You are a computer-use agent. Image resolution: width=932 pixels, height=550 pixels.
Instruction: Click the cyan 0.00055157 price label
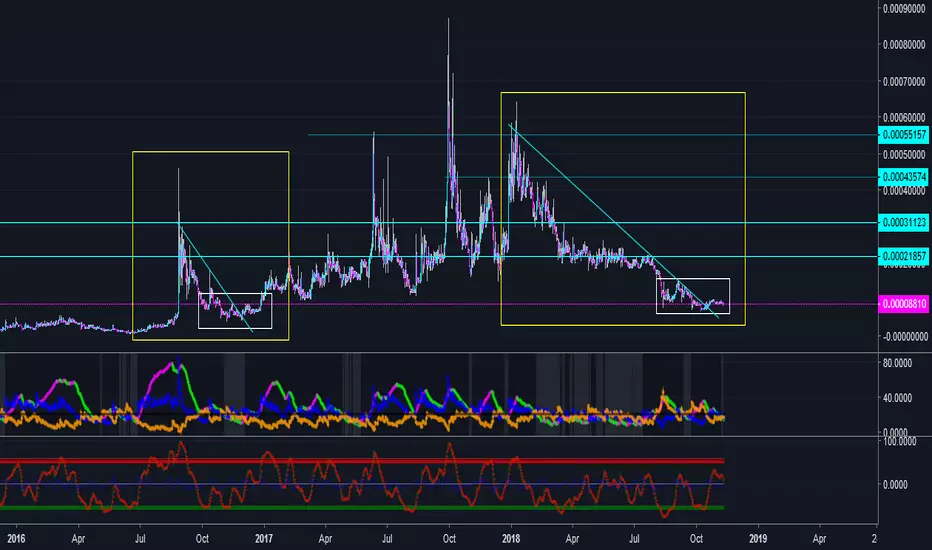tap(903, 135)
